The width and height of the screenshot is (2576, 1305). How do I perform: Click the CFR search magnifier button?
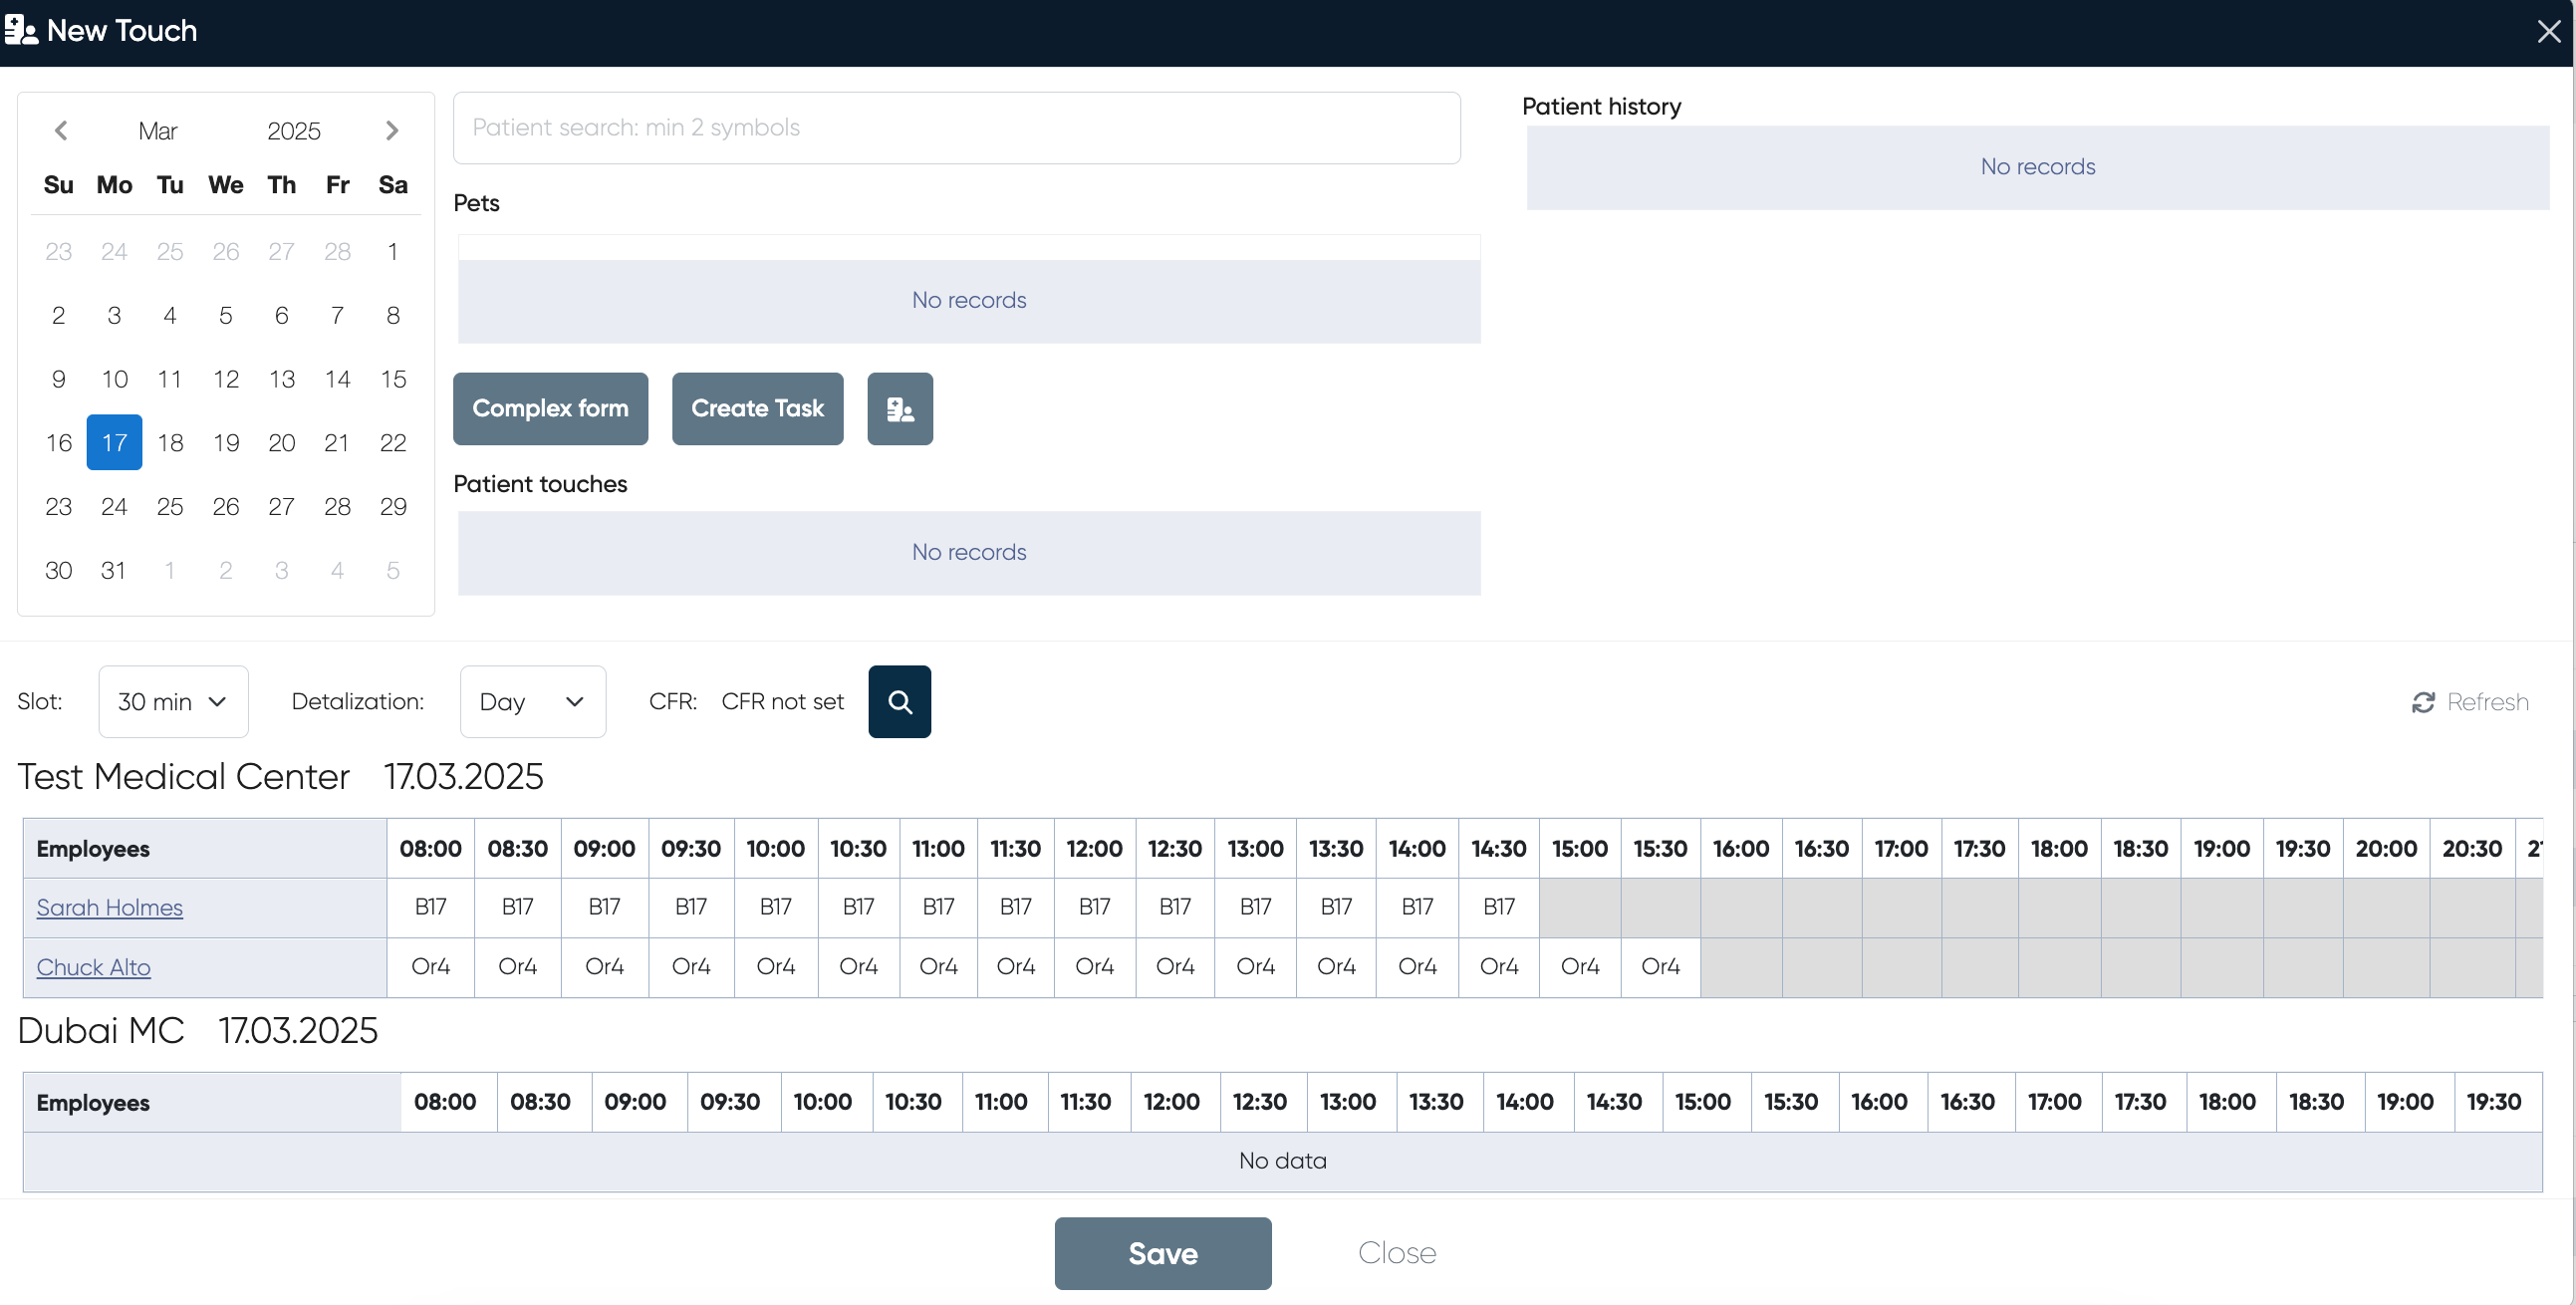pos(899,702)
